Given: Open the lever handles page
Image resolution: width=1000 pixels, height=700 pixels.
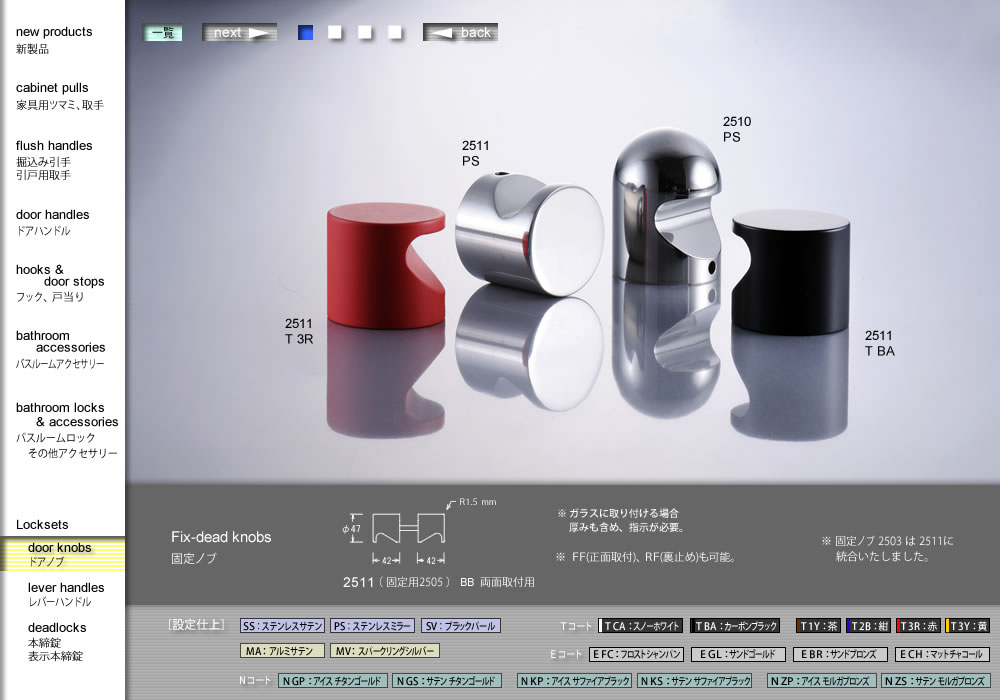Looking at the screenshot, I should [66, 594].
